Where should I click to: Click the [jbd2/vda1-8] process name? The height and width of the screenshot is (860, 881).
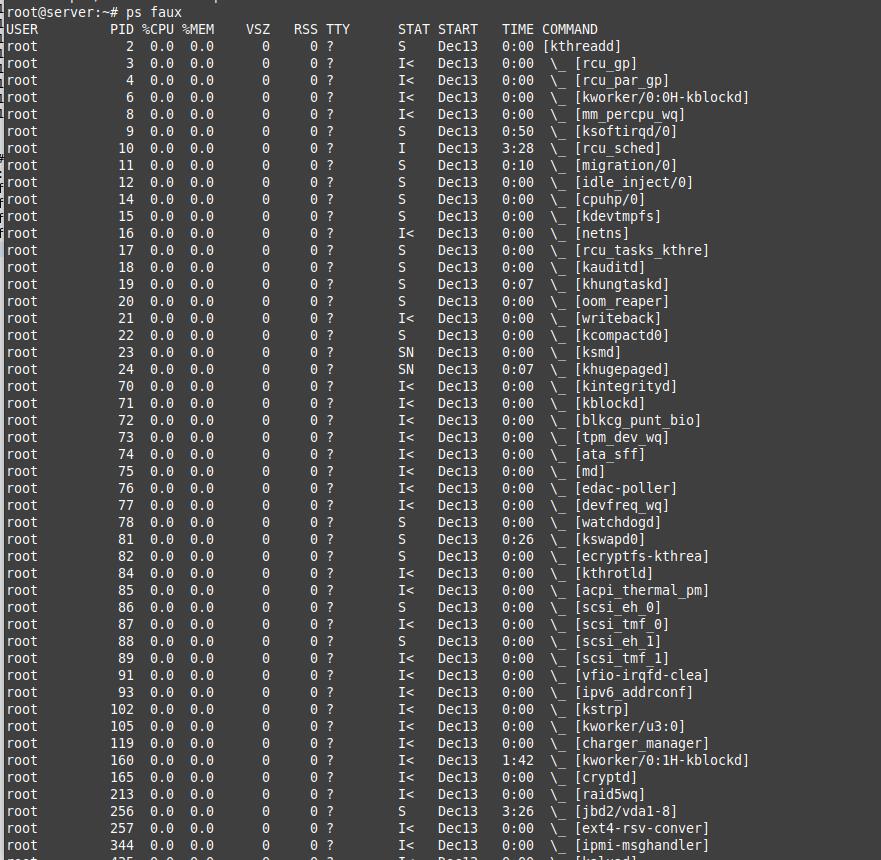pos(625,811)
